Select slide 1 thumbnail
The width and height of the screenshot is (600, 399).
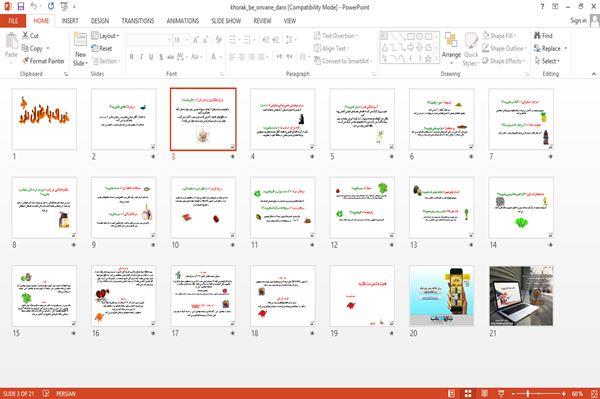(x=44, y=119)
